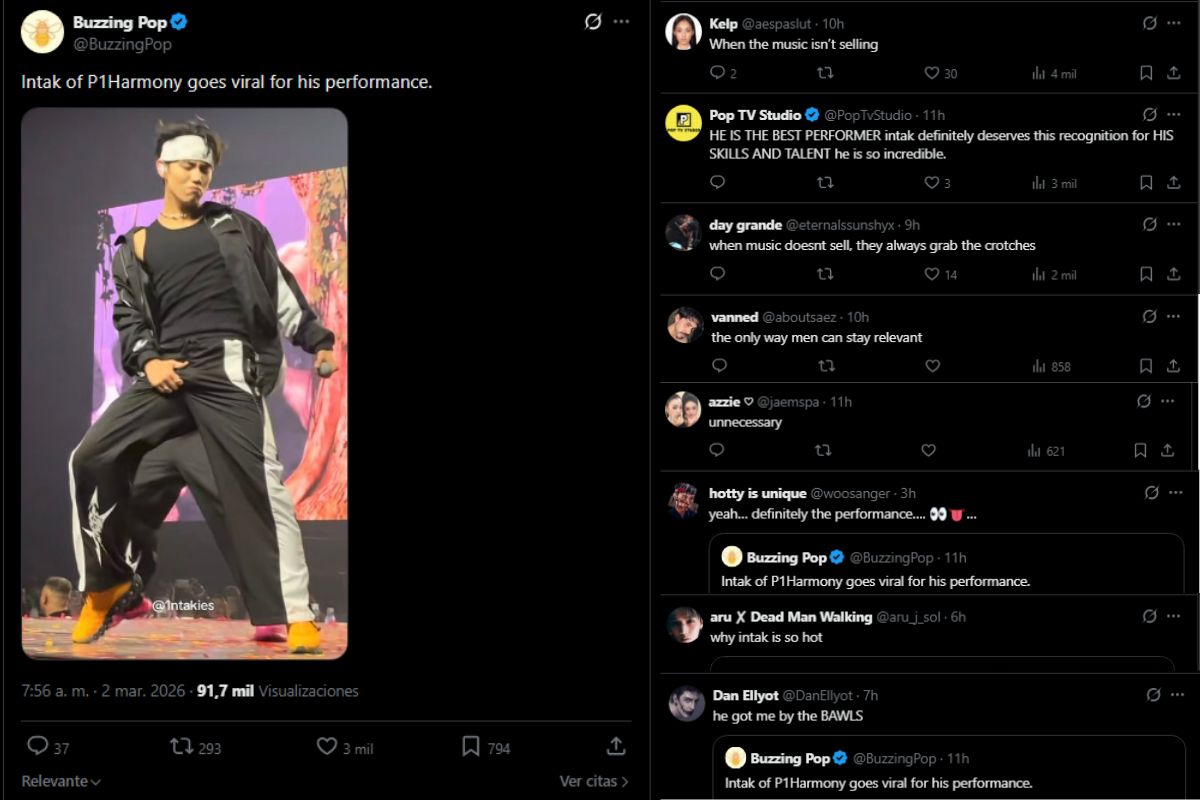Image resolution: width=1200 pixels, height=800 pixels.
Task: Open Grok icon on main post header
Action: coord(593,22)
